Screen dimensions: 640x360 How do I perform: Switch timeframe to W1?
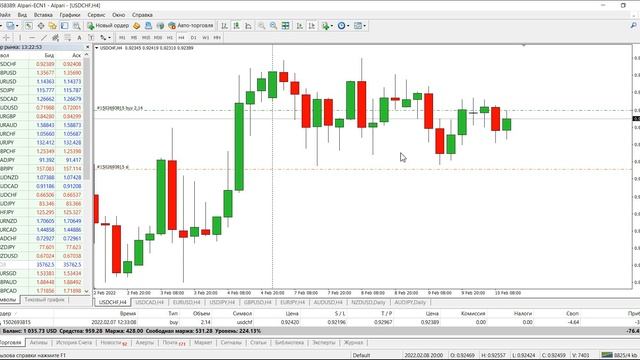[x=205, y=38]
